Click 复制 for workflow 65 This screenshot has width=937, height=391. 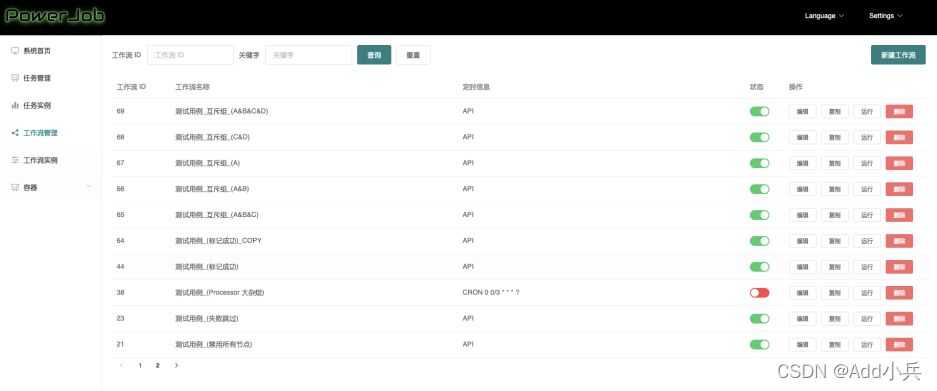tap(835, 215)
